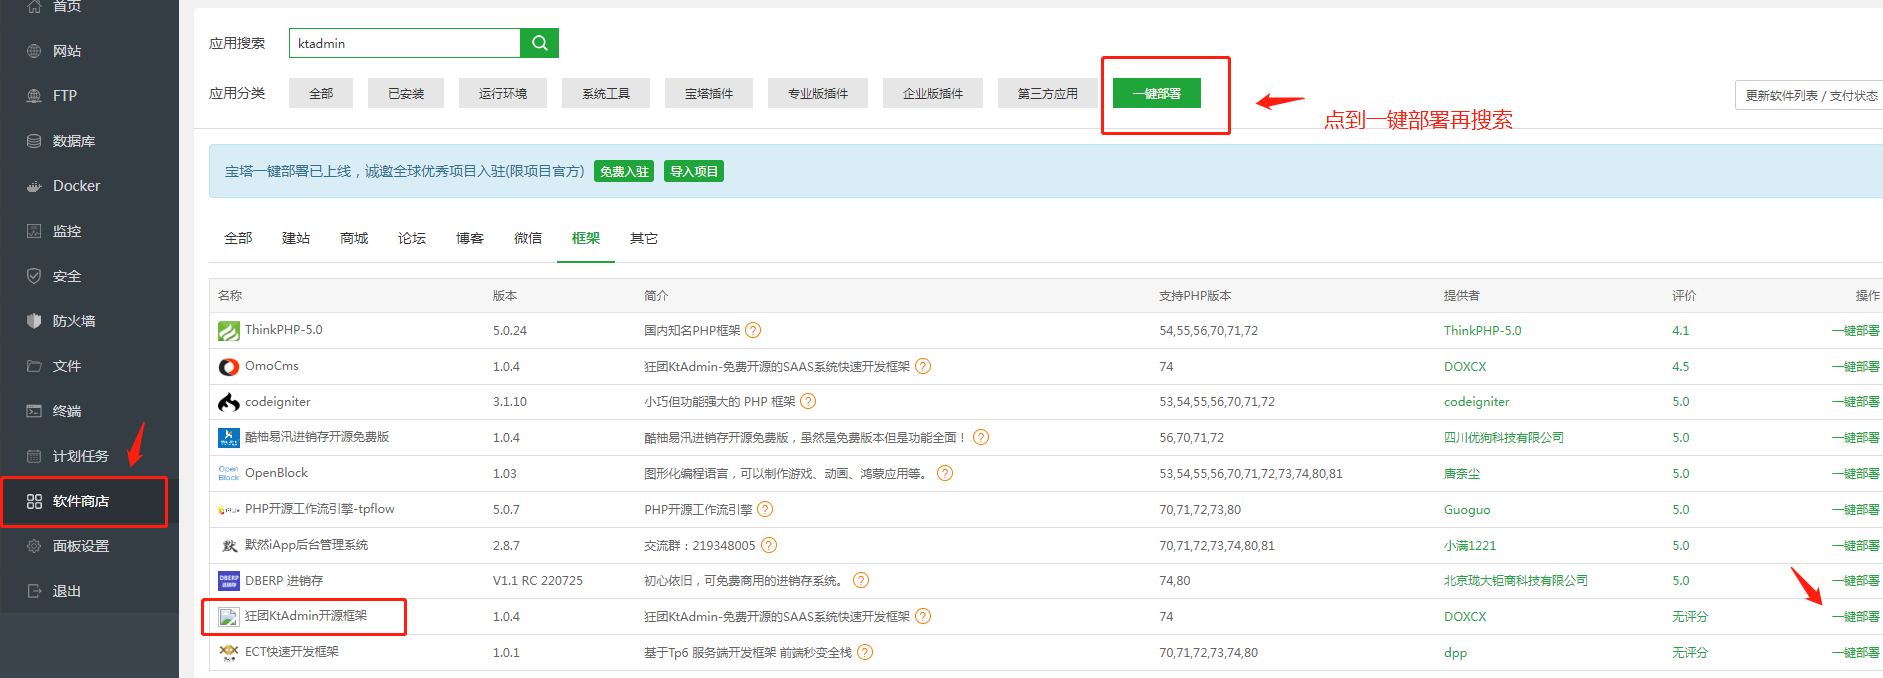Open the 防火墙 sidebar icon
The image size is (1883, 678).
click(34, 321)
